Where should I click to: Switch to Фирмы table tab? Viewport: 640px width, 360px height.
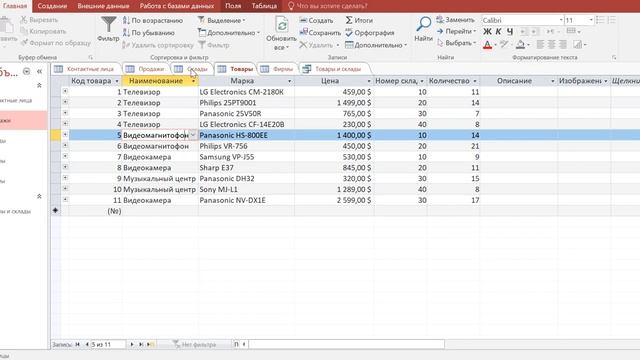pyautogui.click(x=278, y=69)
